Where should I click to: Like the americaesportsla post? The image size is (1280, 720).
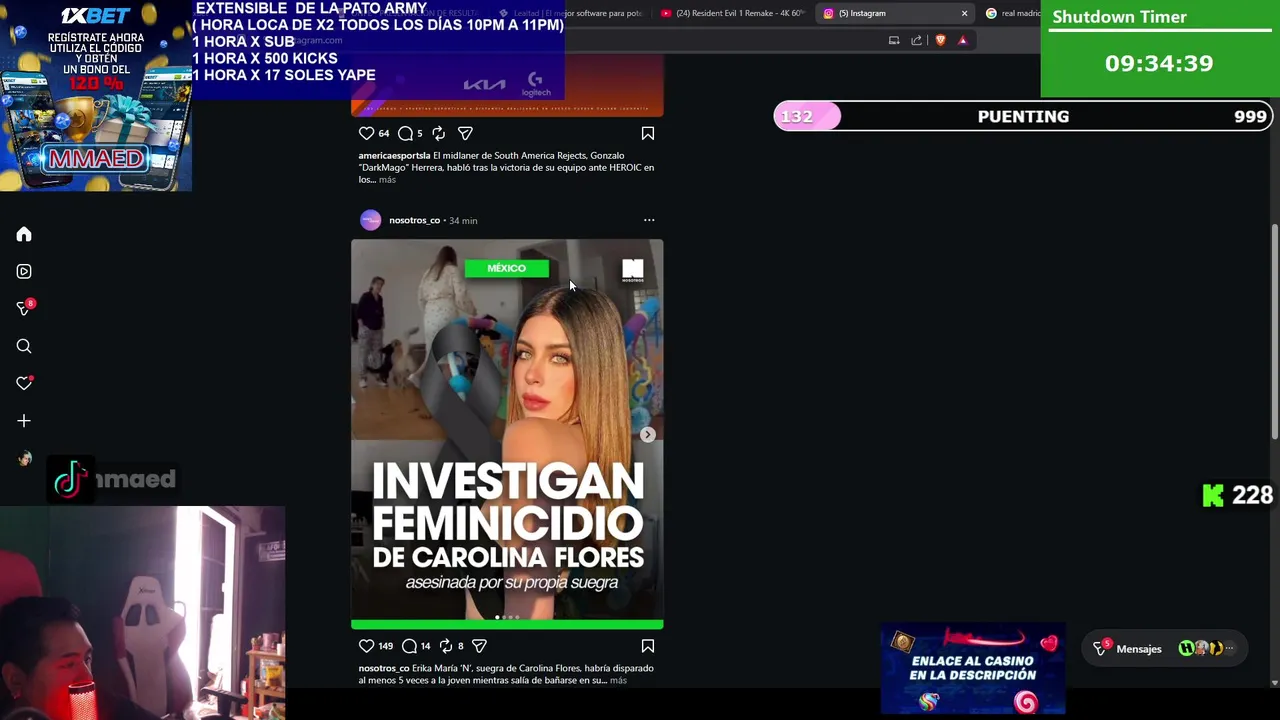[367, 133]
